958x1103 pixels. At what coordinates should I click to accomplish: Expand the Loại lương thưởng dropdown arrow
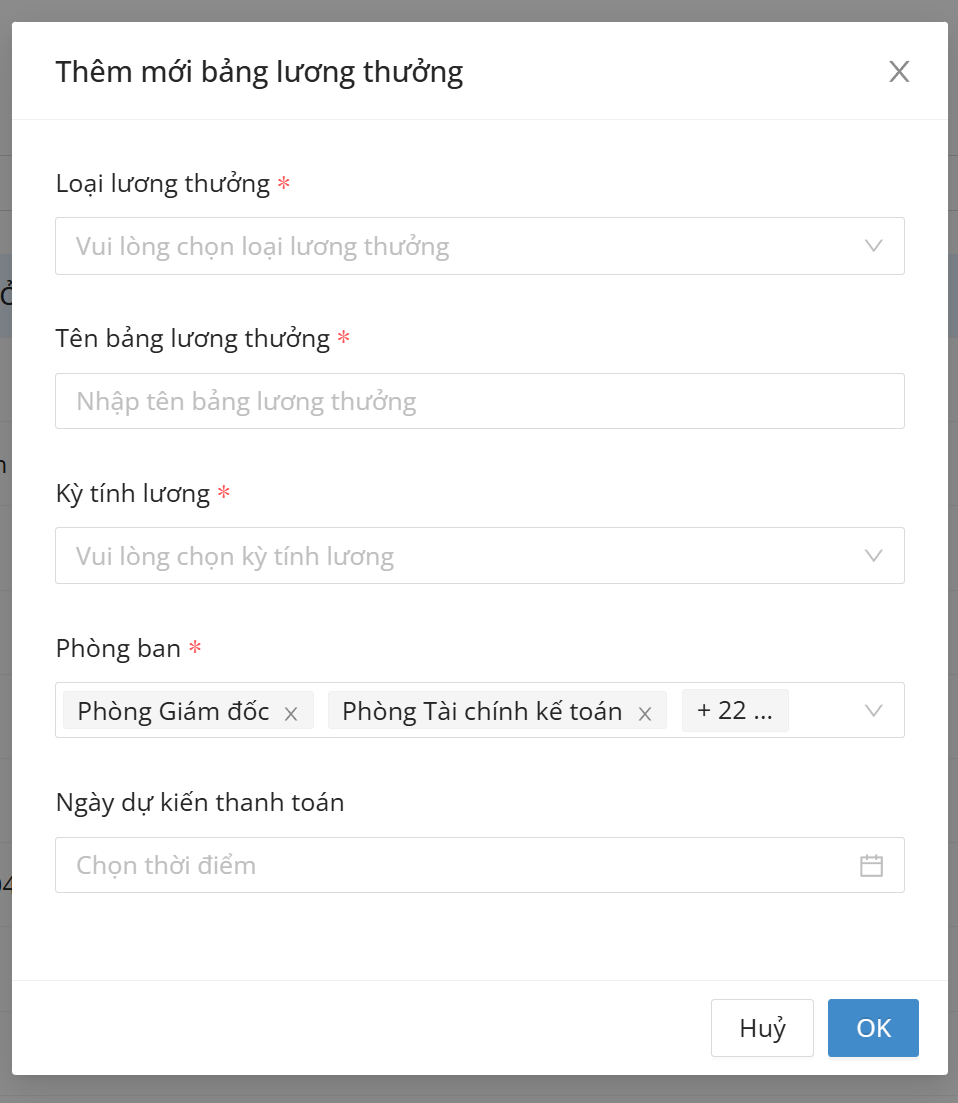(873, 246)
